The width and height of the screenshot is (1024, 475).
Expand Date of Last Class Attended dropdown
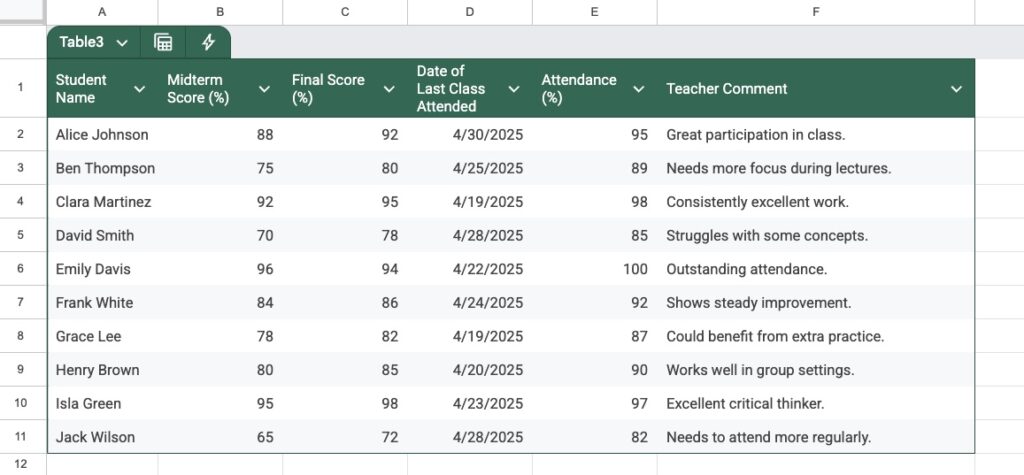pyautogui.click(x=514, y=89)
